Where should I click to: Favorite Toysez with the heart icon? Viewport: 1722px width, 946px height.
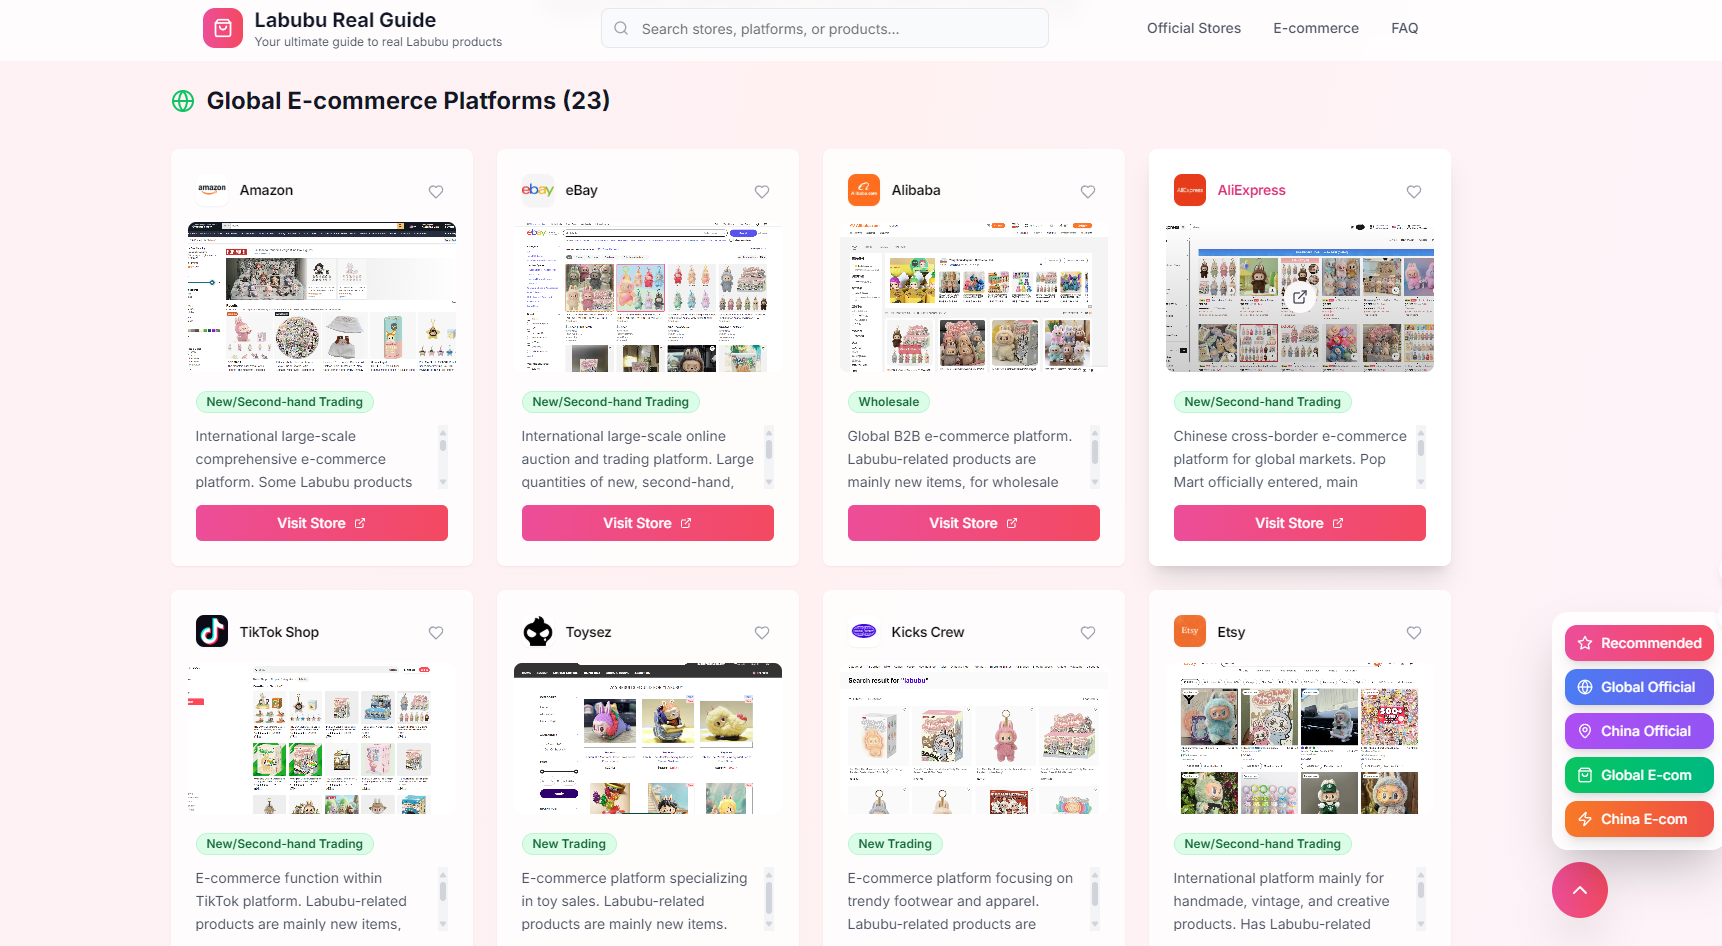tap(762, 632)
